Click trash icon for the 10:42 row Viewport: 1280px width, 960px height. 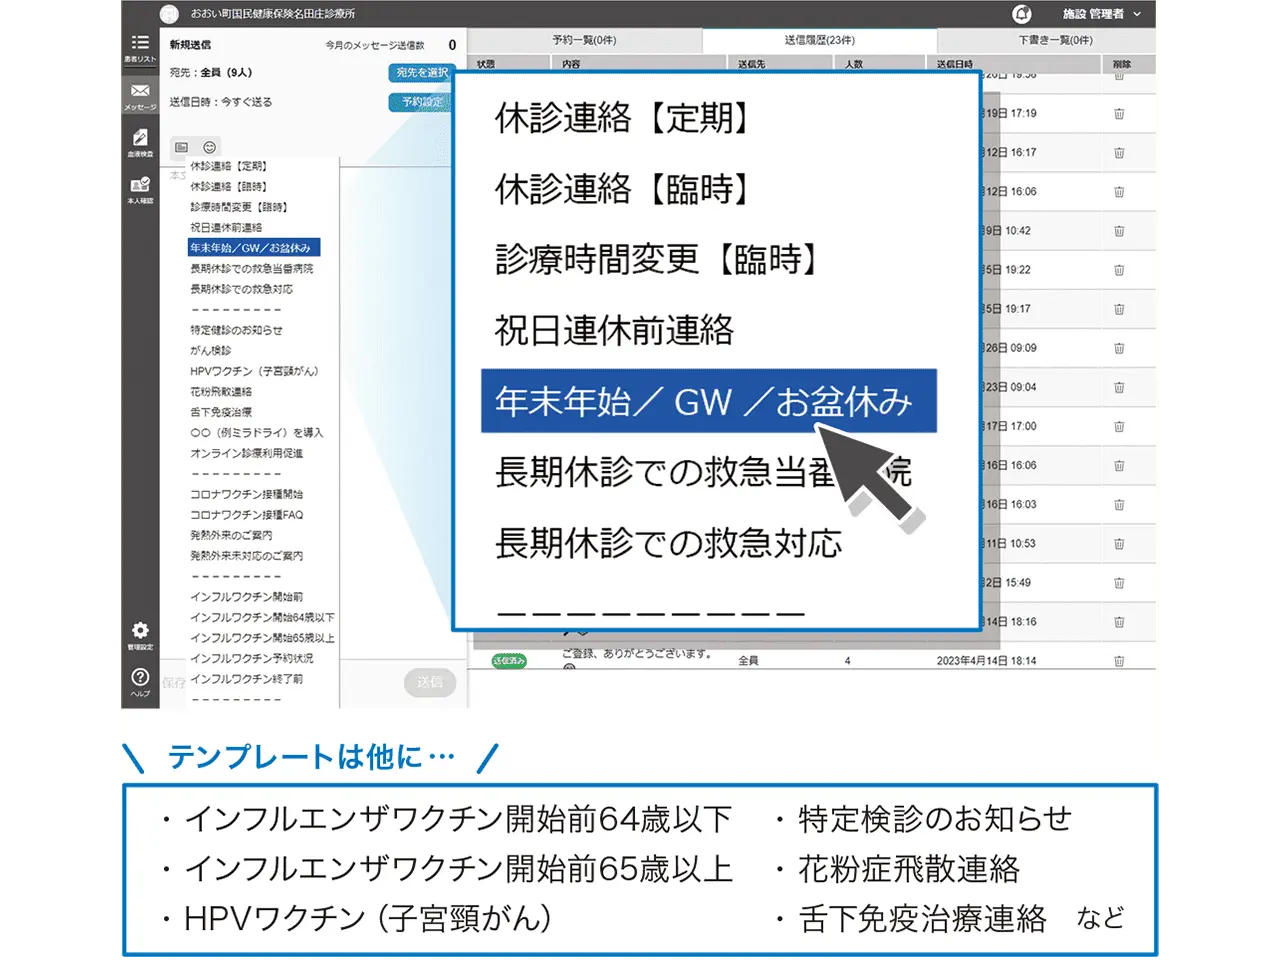click(x=1119, y=231)
